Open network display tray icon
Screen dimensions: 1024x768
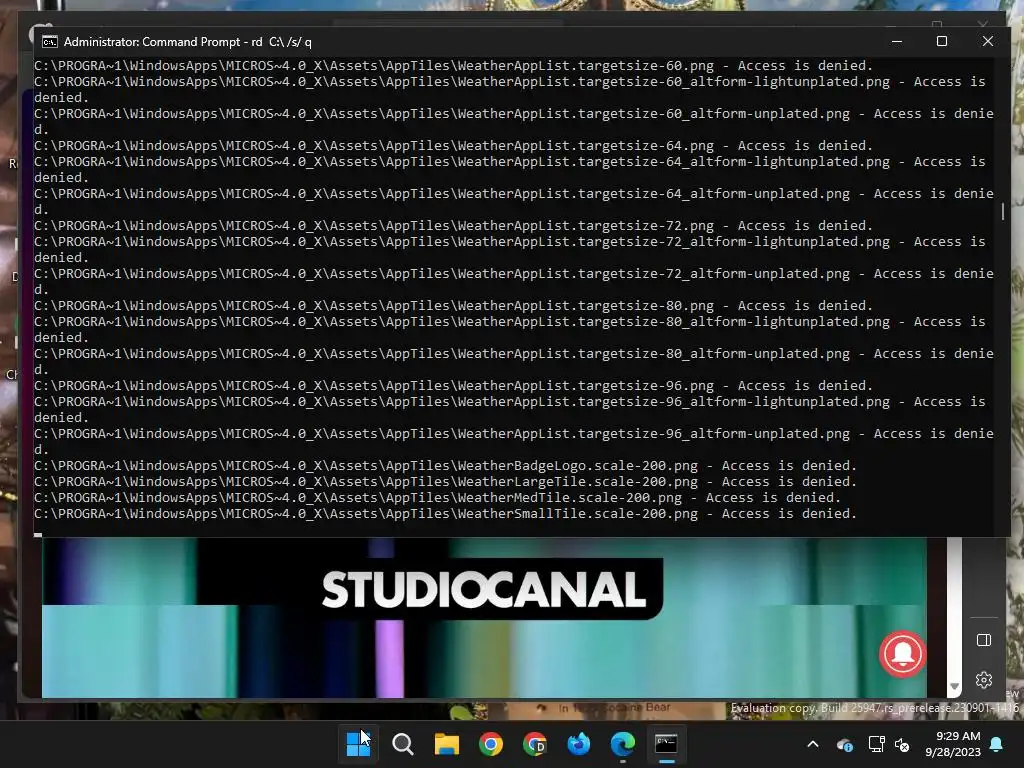pos(876,744)
